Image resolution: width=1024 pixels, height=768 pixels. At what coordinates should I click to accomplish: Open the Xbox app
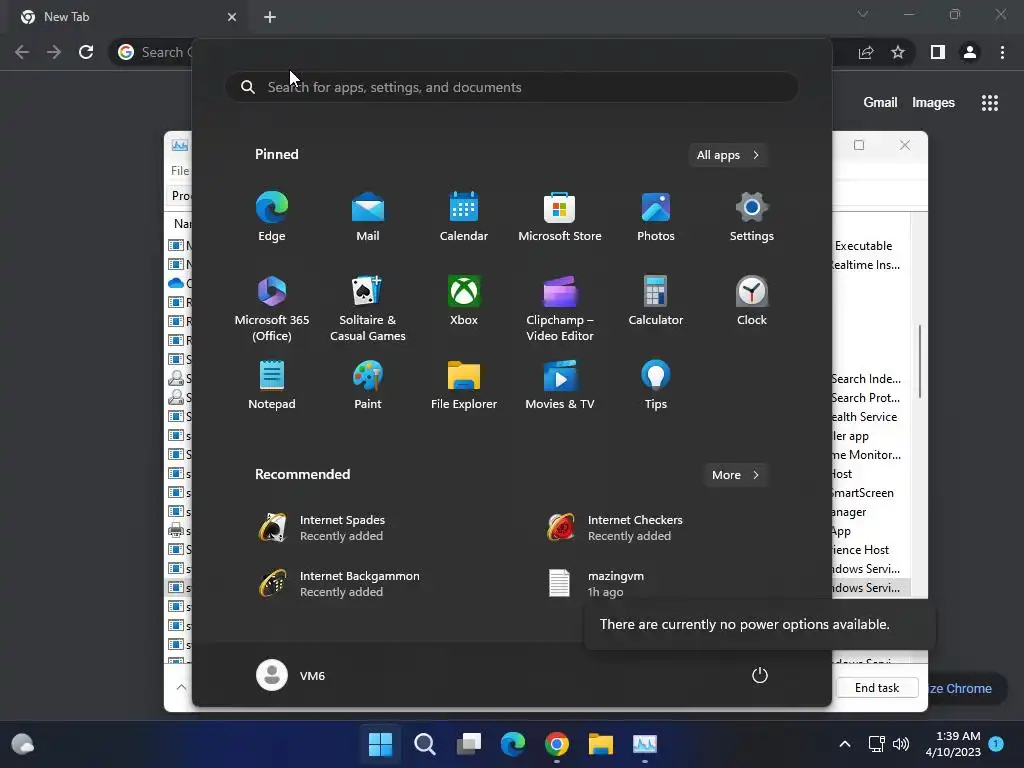click(464, 302)
